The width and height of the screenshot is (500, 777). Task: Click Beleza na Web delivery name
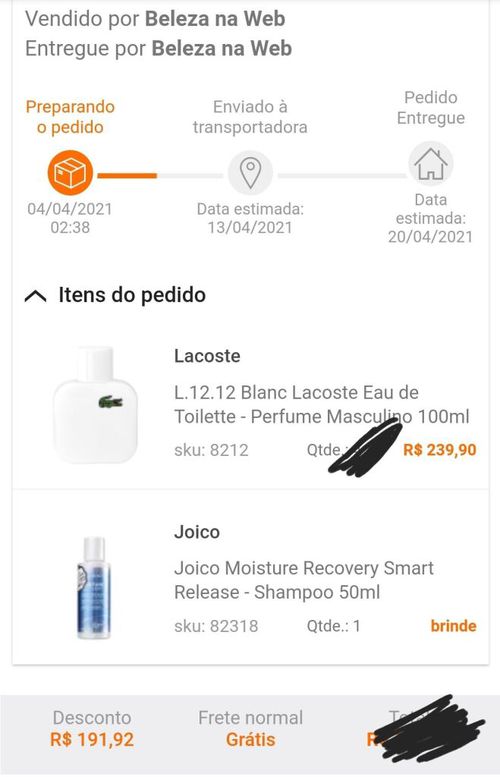[x=222, y=49]
